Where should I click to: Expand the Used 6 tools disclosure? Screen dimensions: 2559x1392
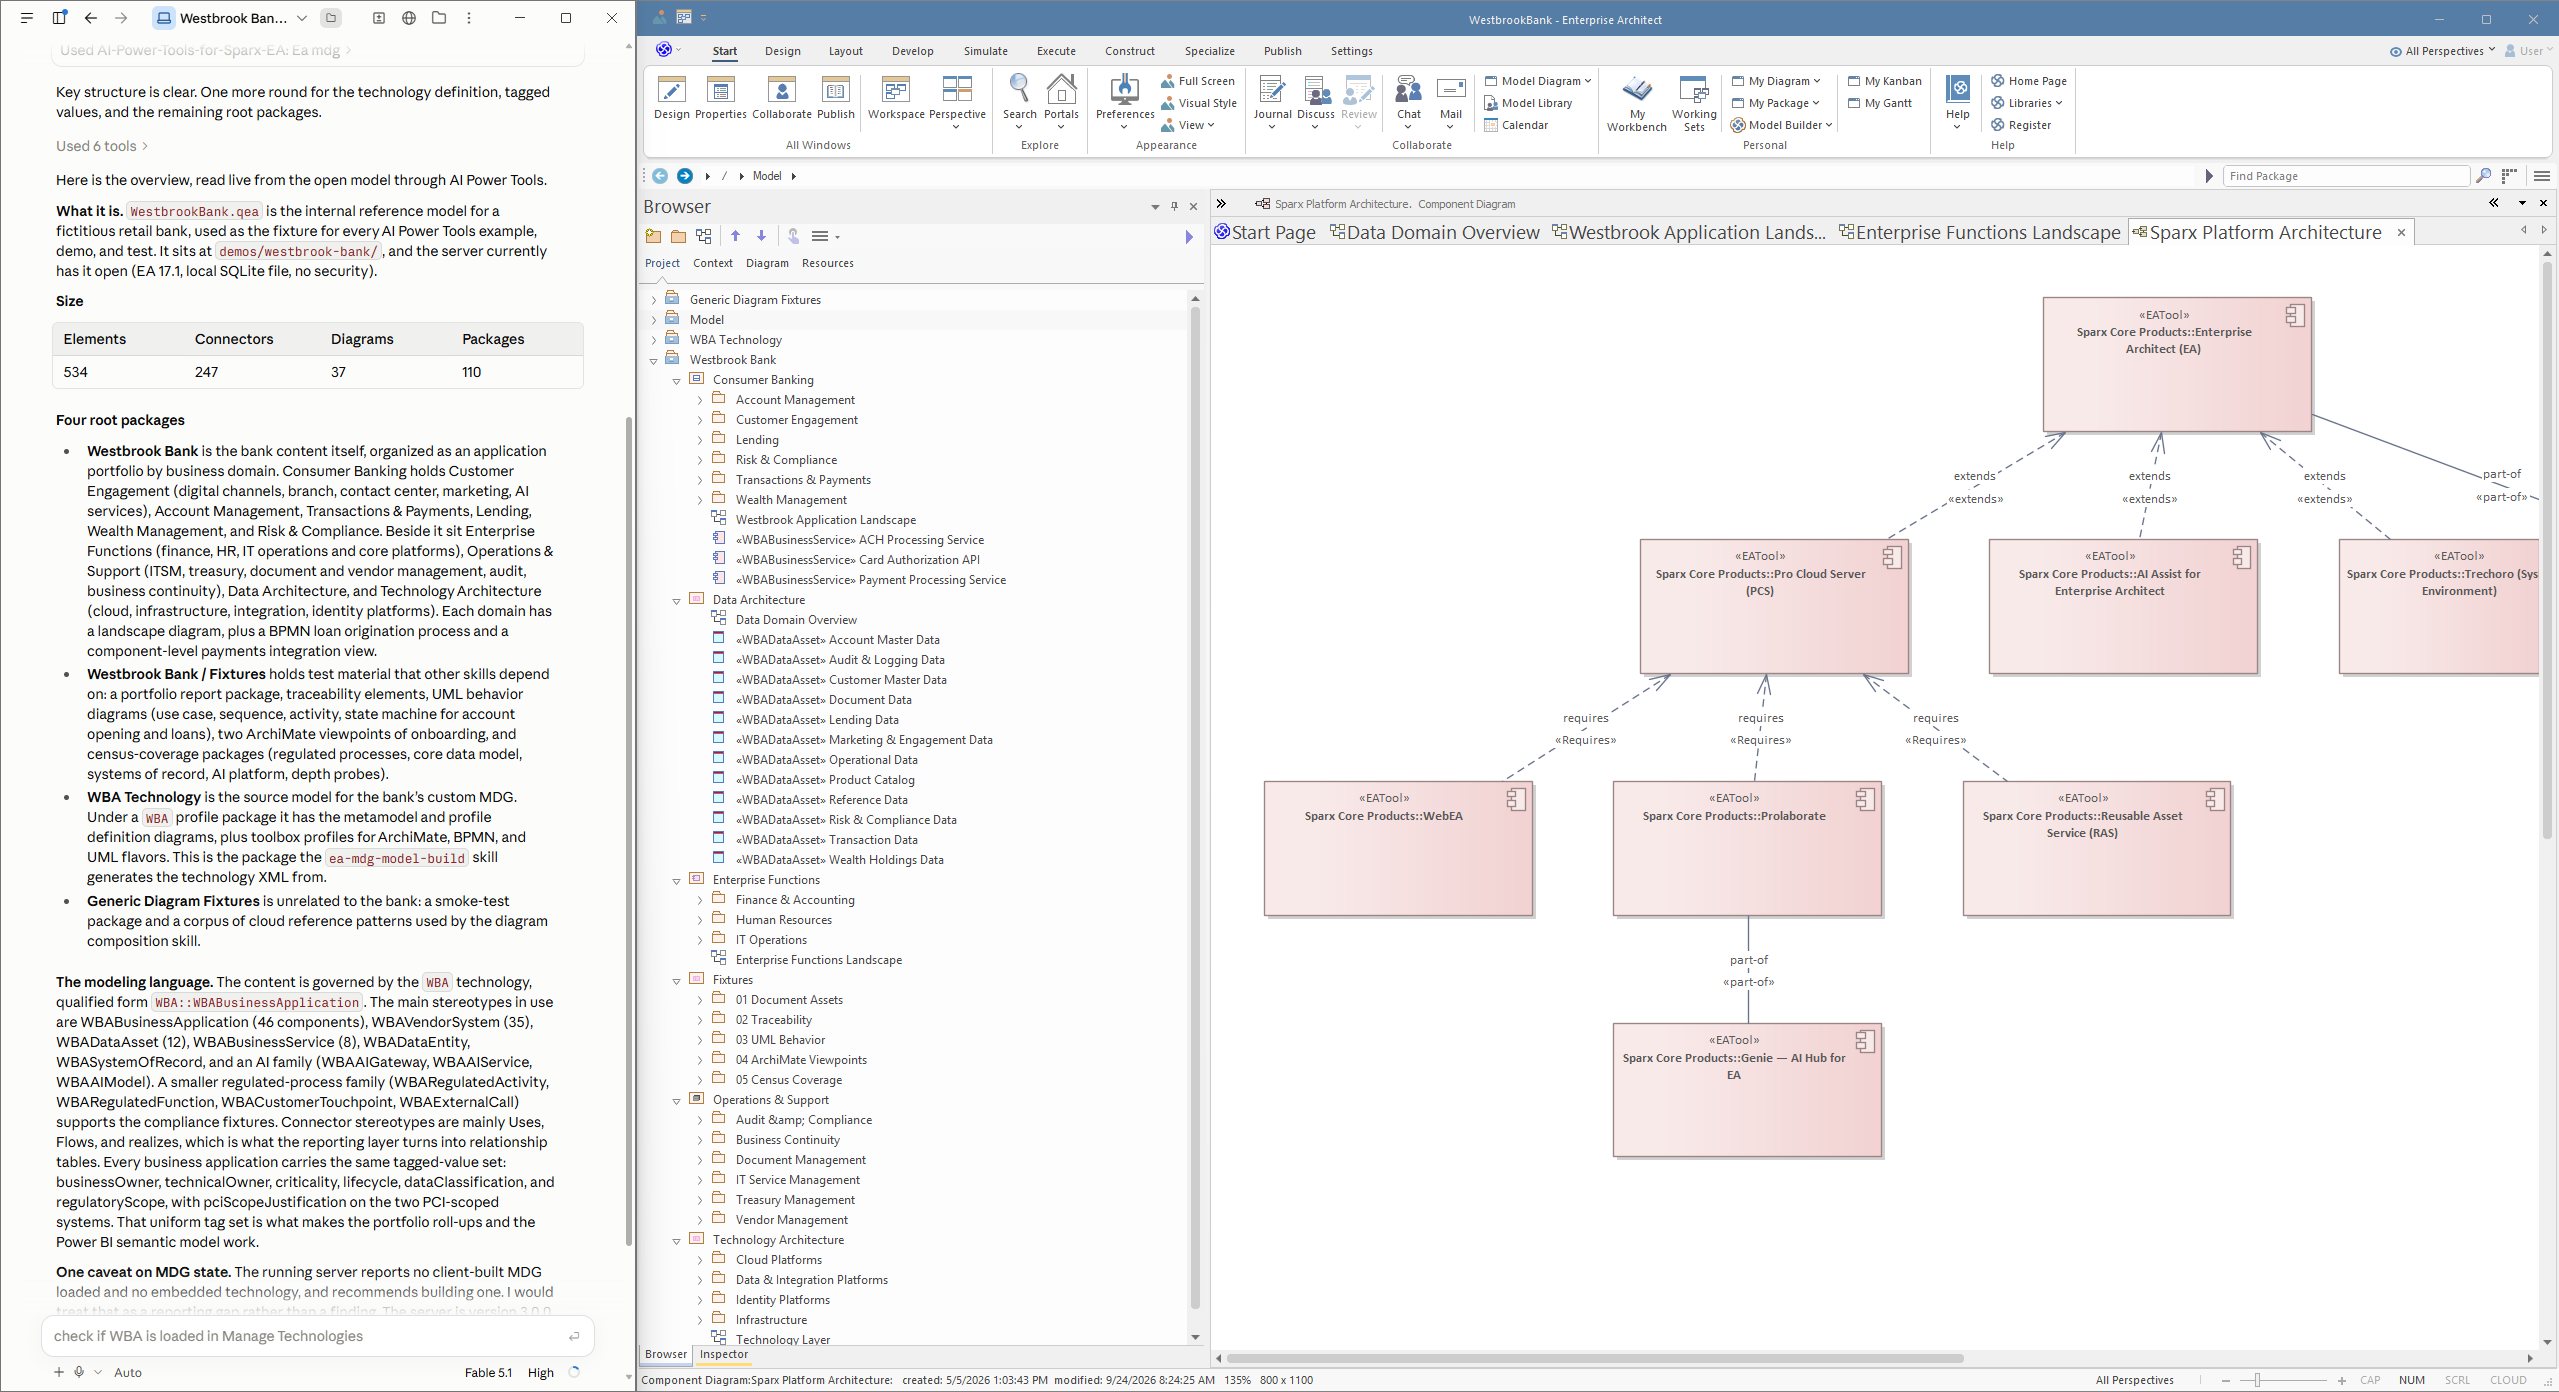102,146
